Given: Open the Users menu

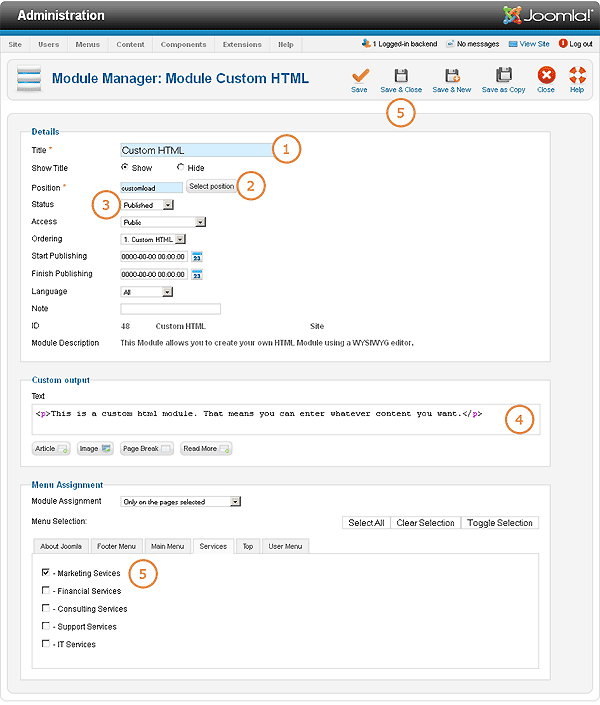Looking at the screenshot, I should pyautogui.click(x=49, y=45).
